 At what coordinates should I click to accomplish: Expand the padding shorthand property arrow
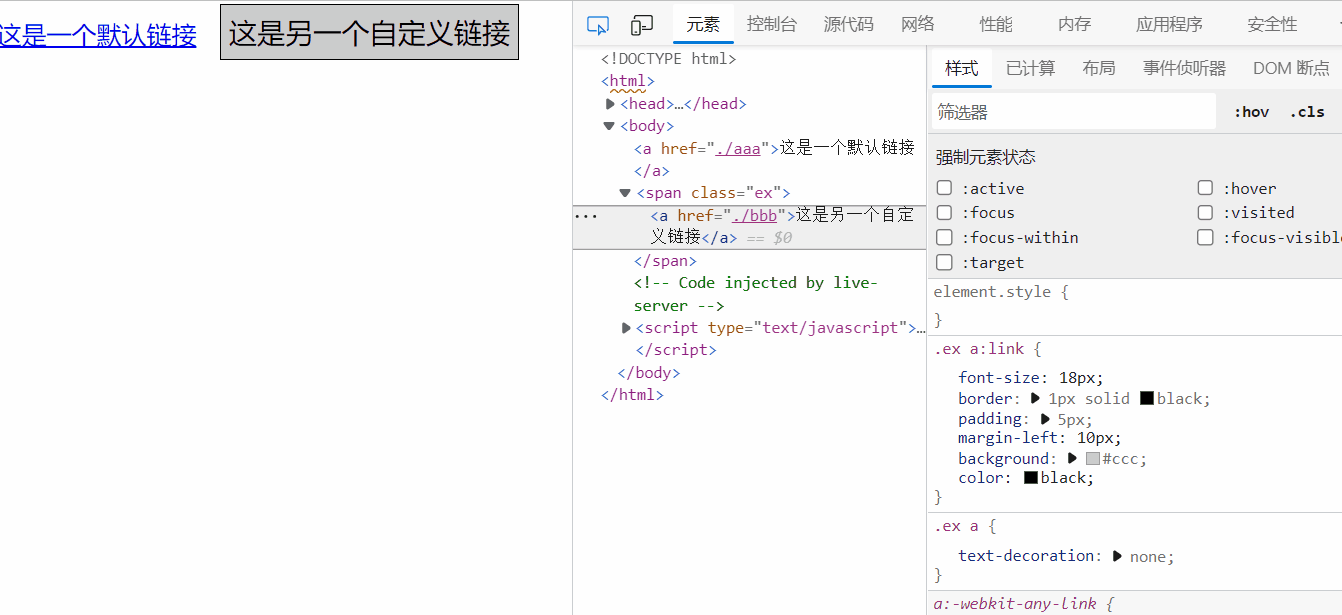pyautogui.click(x=1046, y=419)
